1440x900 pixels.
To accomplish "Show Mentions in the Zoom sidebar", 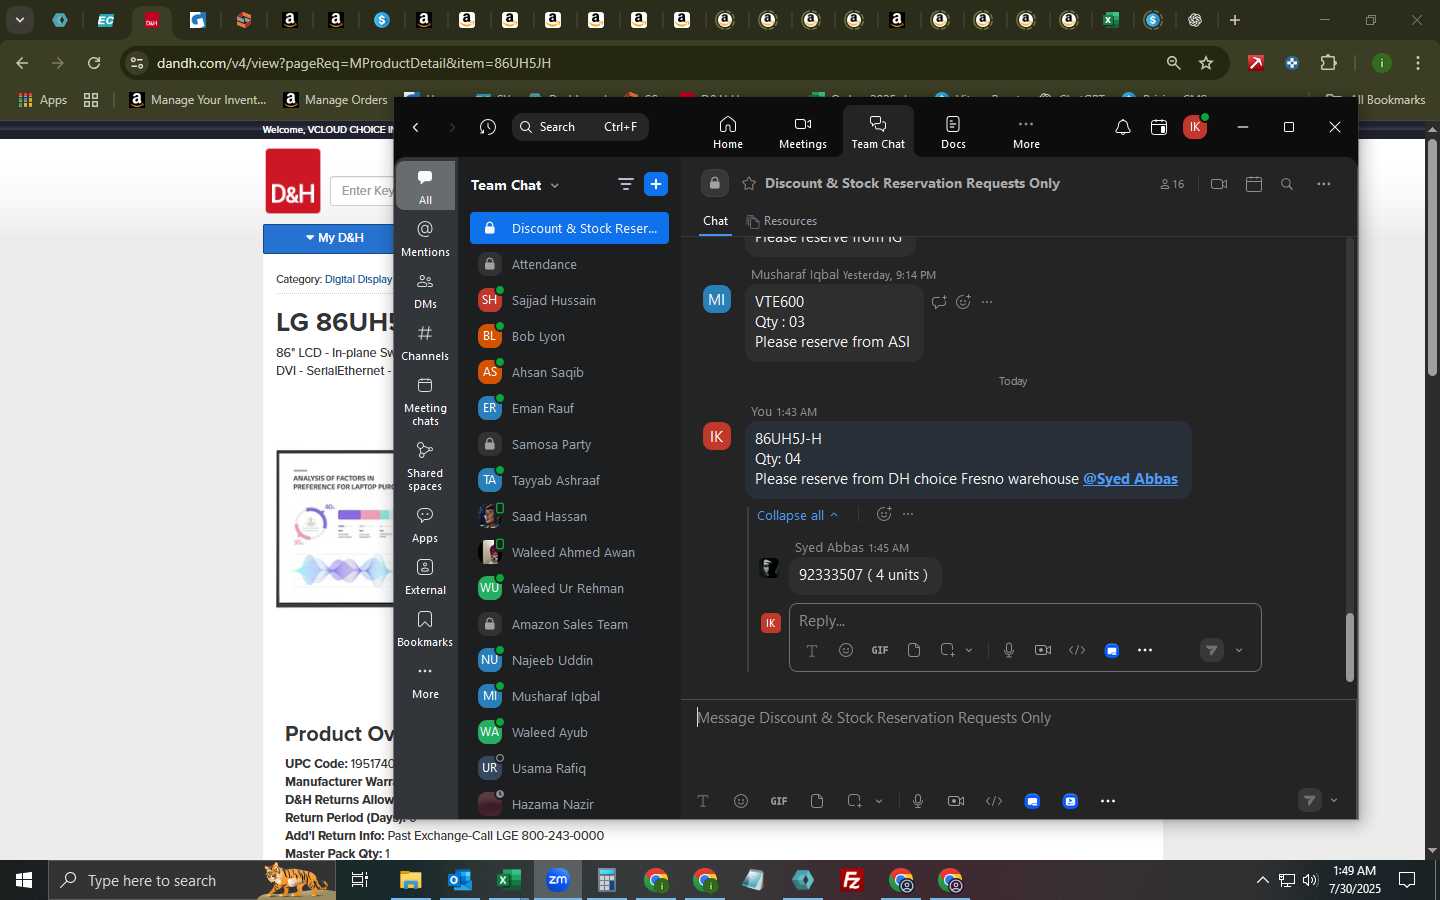I will point(425,239).
